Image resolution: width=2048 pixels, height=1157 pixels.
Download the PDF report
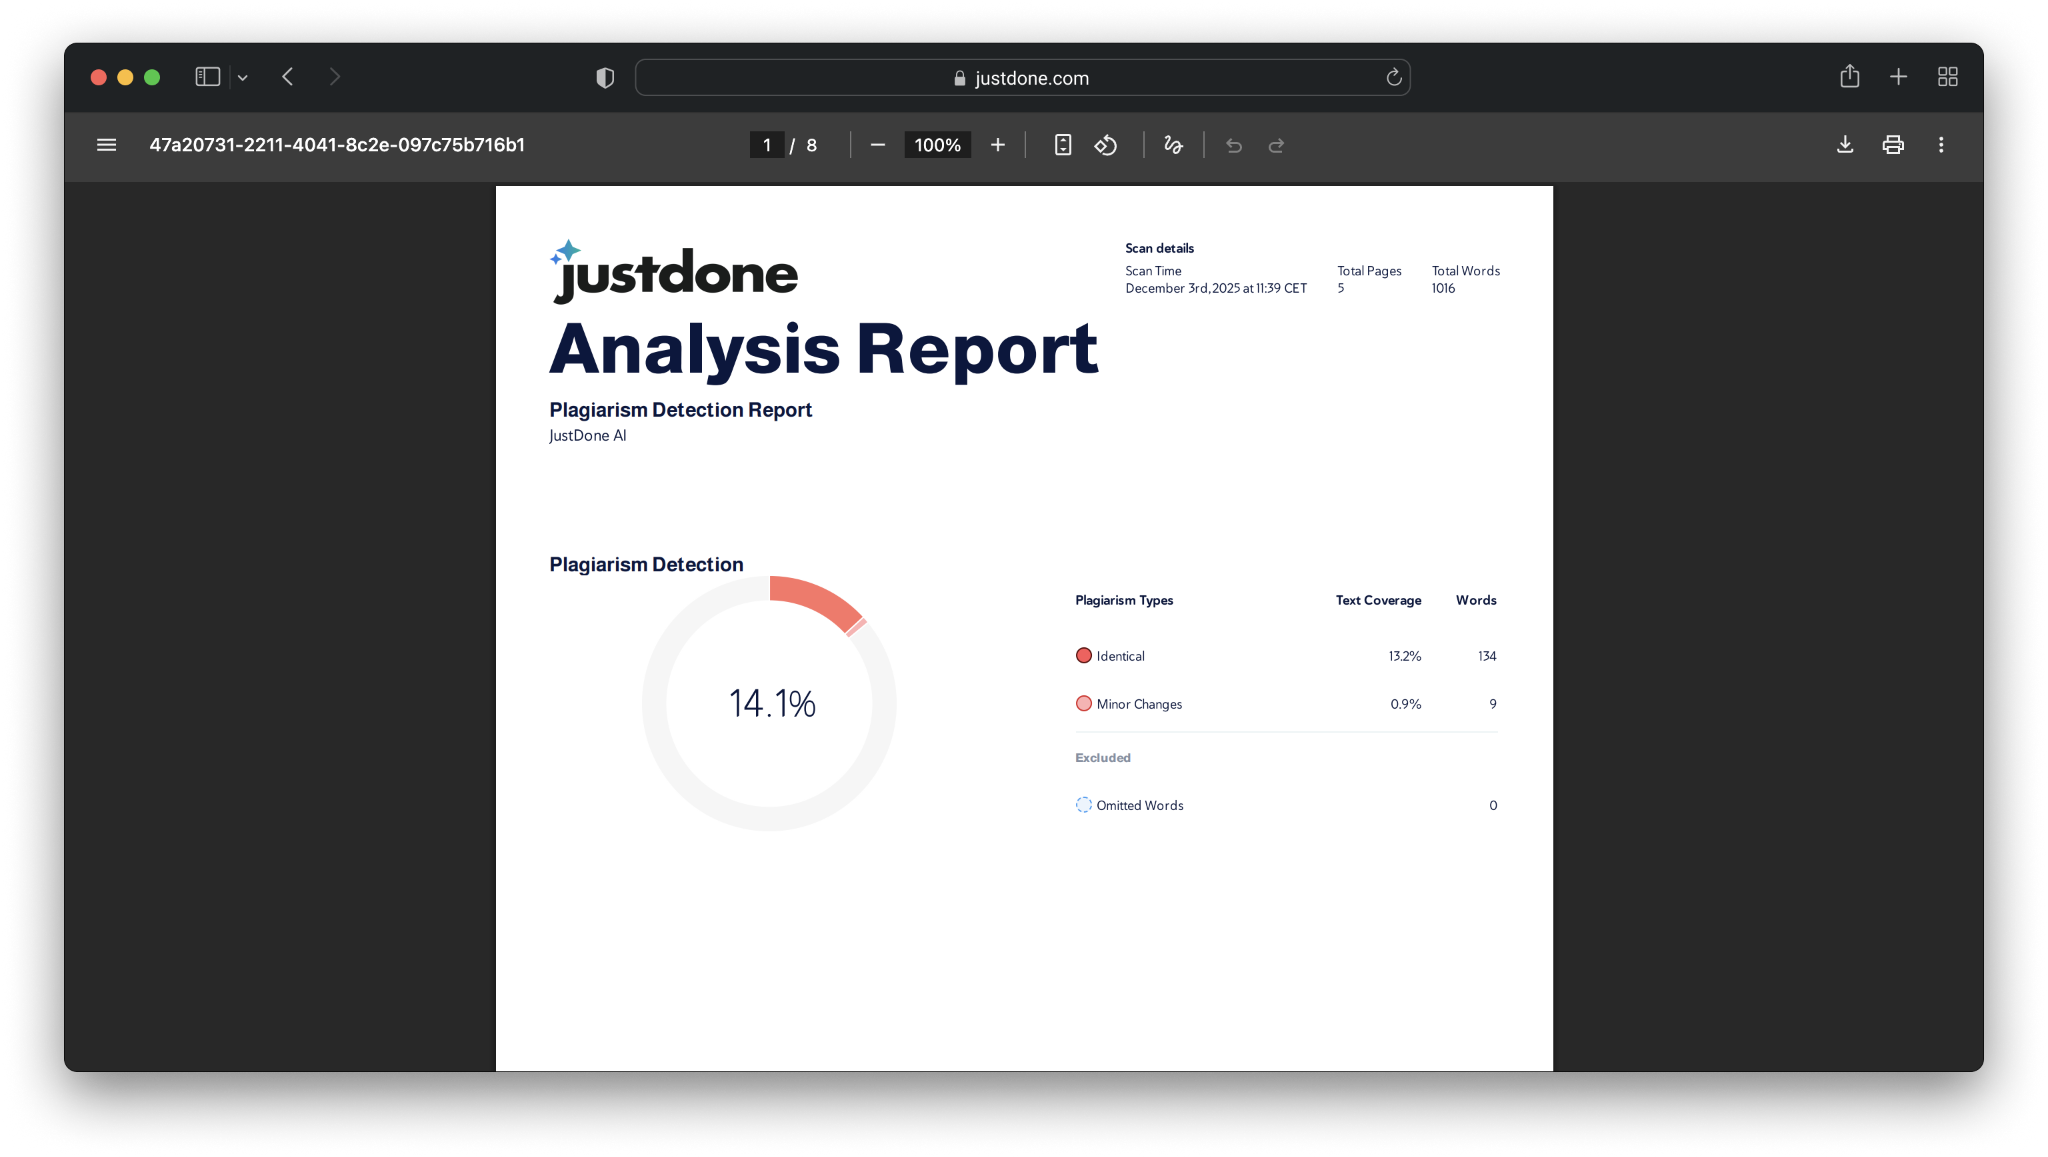click(x=1845, y=145)
